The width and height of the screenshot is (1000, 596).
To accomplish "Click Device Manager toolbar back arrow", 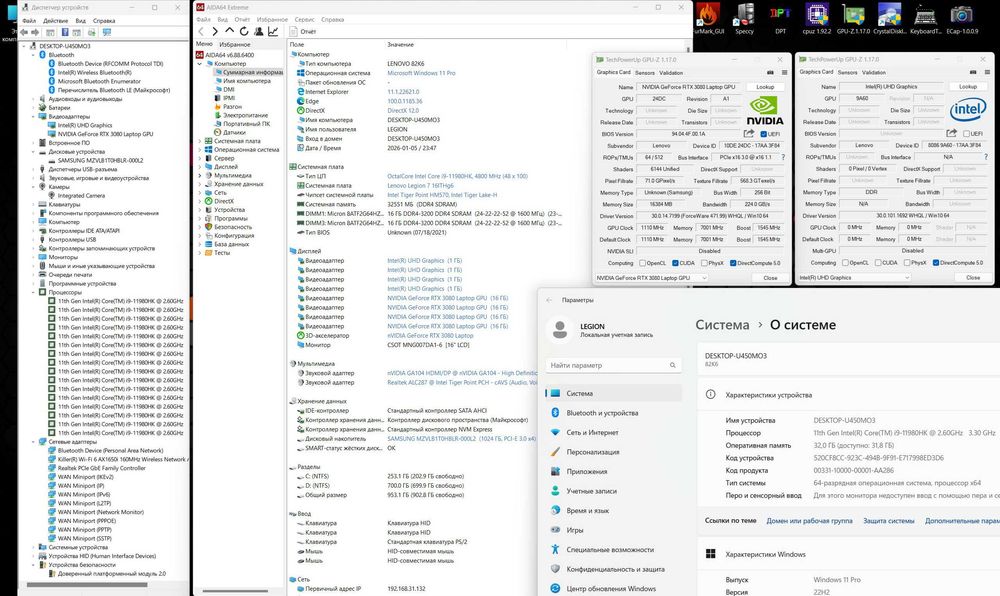I will coord(24,32).
